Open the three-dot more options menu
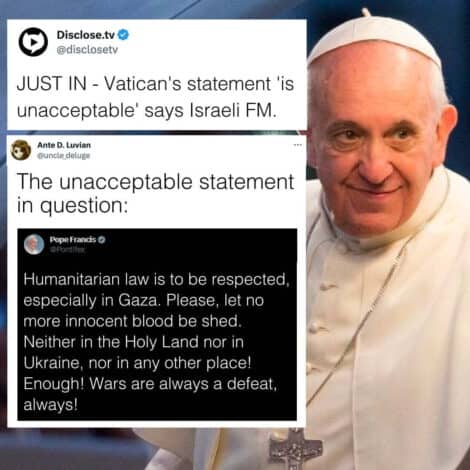This screenshot has height=470, width=470. pyautogui.click(x=298, y=145)
